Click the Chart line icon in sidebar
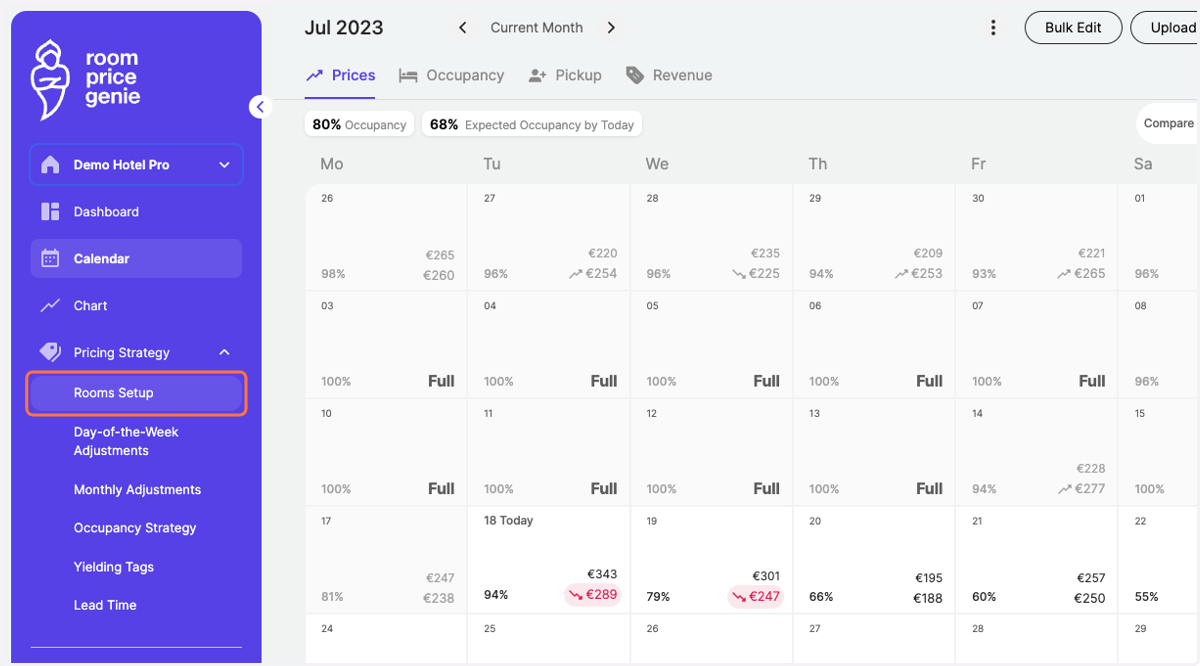1200x666 pixels. [50, 306]
